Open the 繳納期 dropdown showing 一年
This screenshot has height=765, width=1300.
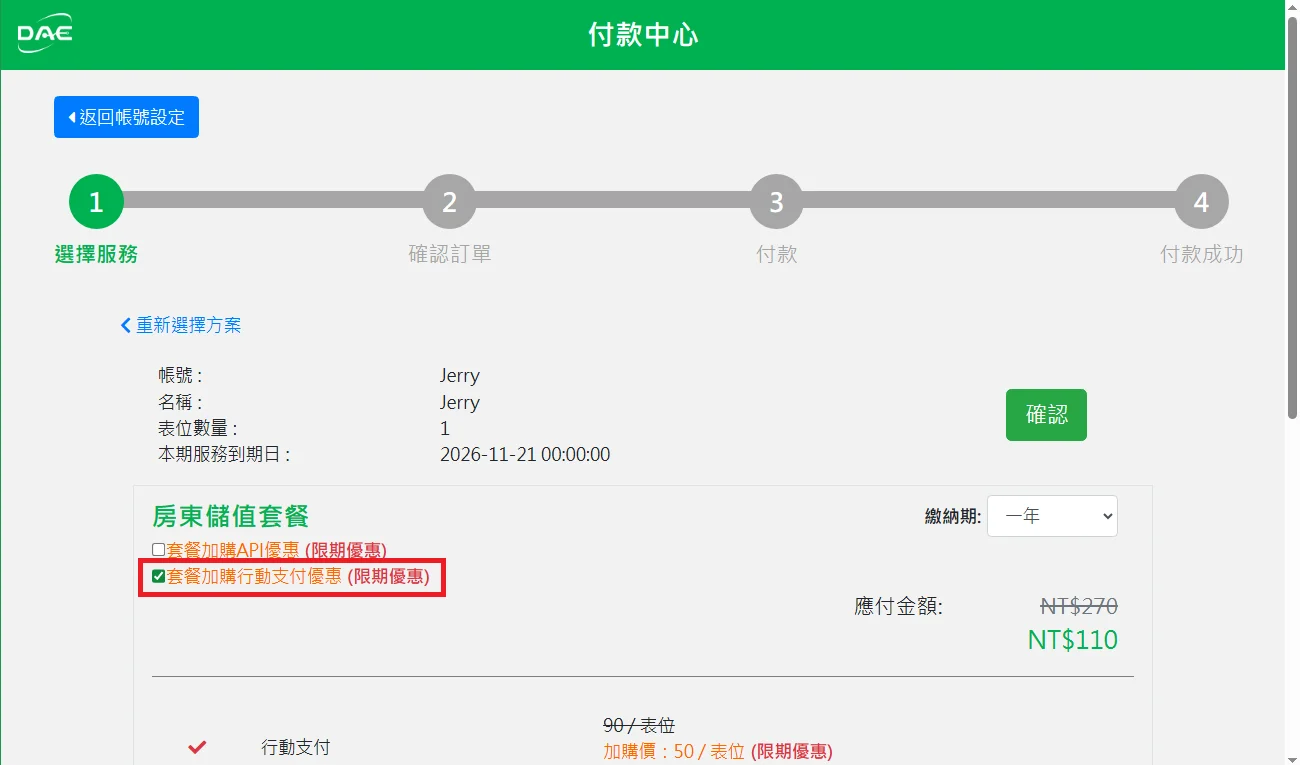click(1052, 516)
